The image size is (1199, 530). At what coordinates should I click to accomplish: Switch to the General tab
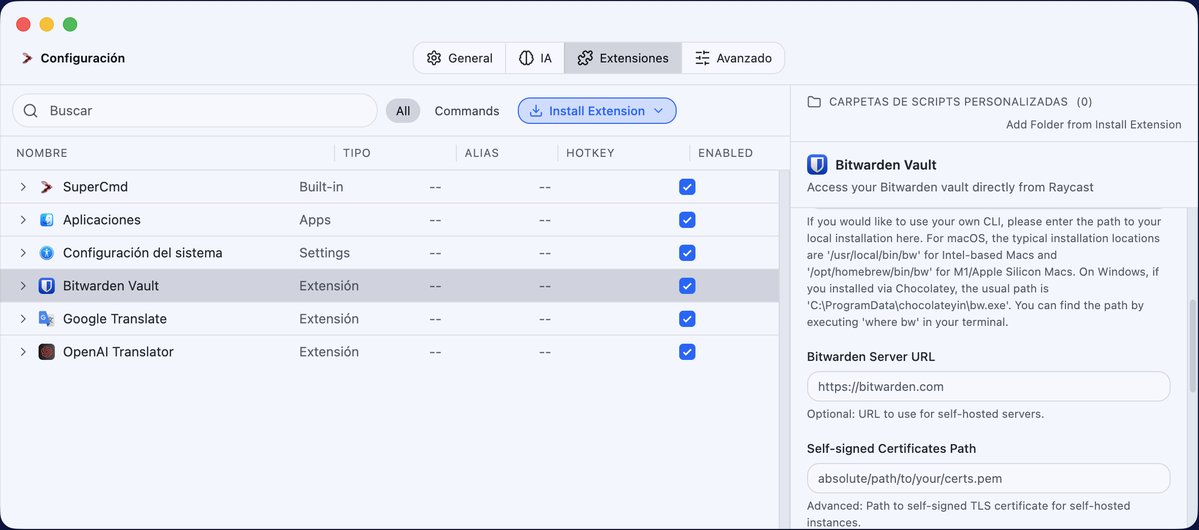pyautogui.click(x=460, y=58)
